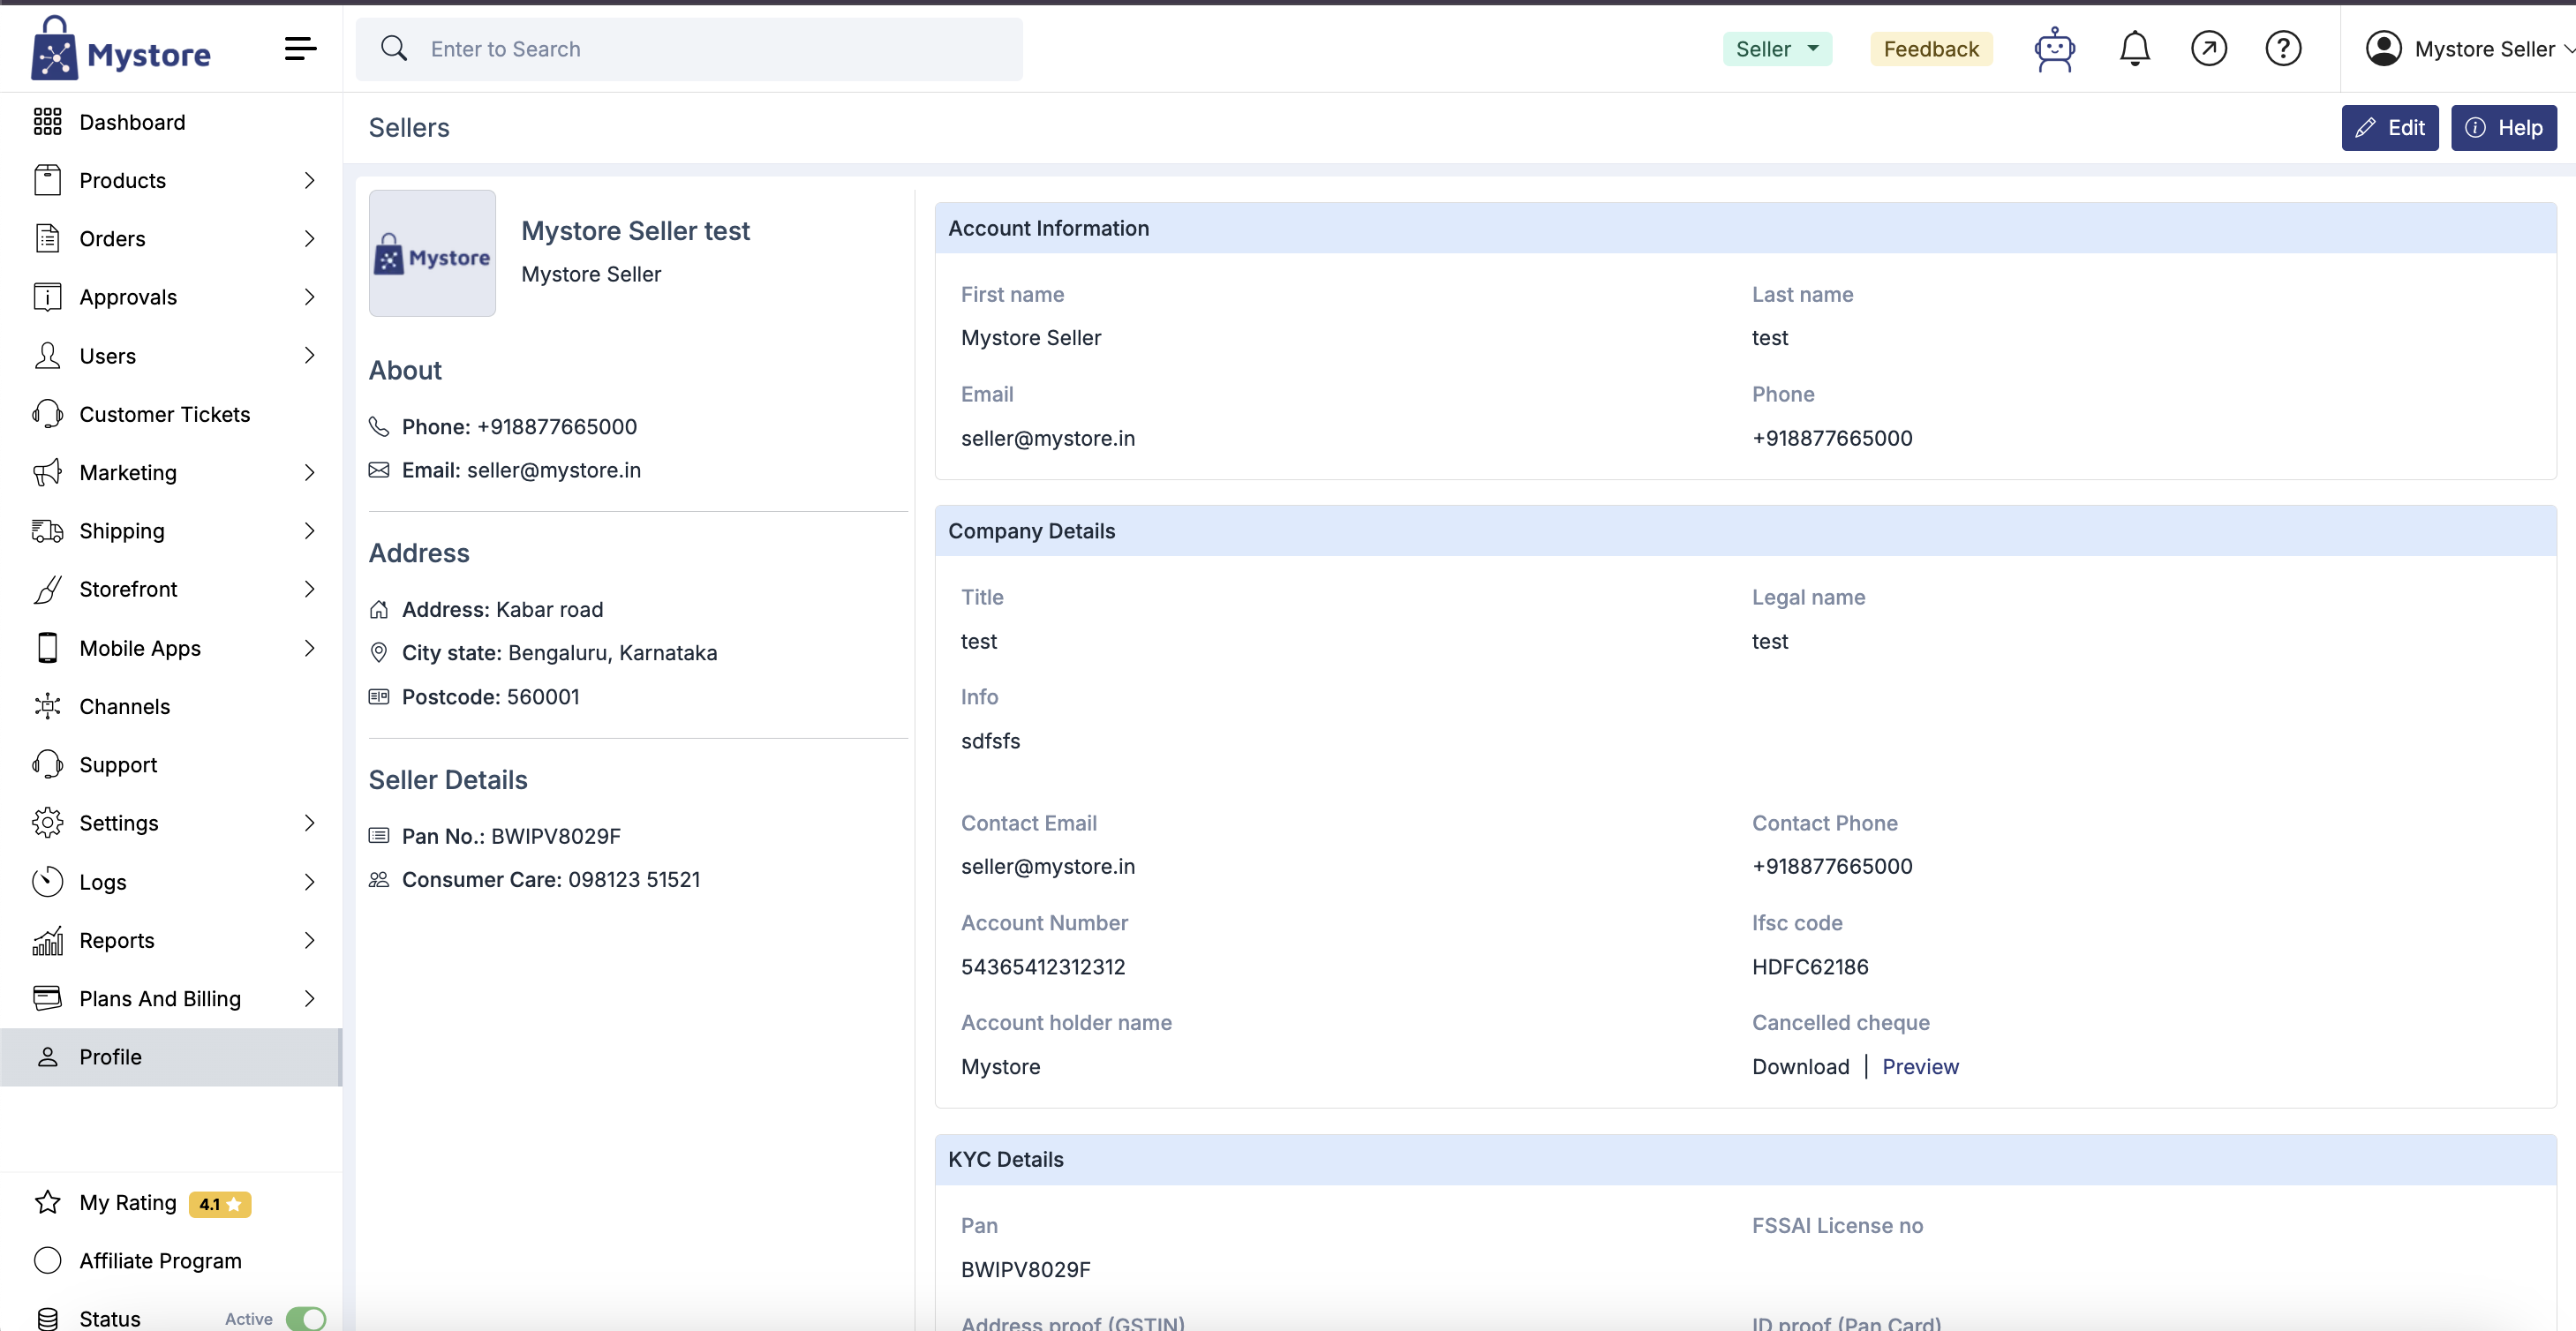Click the user avatar icon
Image resolution: width=2576 pixels, height=1331 pixels.
click(x=2383, y=49)
